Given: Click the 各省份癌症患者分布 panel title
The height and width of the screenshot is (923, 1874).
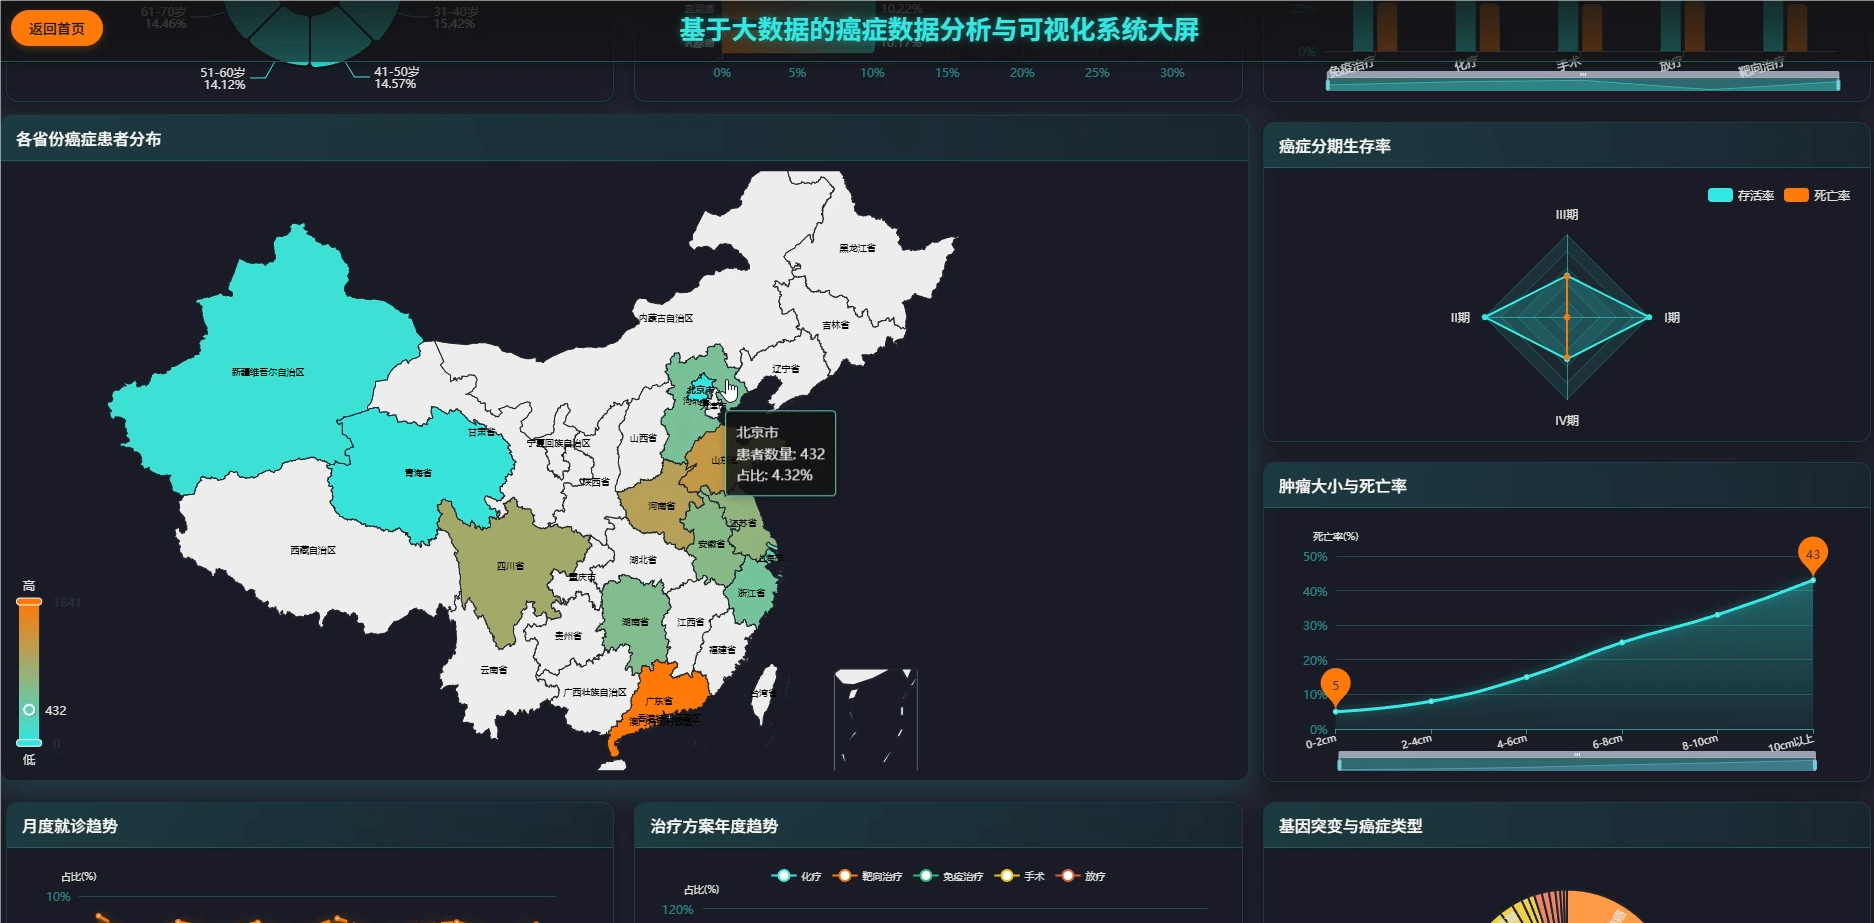Looking at the screenshot, I should [88, 139].
